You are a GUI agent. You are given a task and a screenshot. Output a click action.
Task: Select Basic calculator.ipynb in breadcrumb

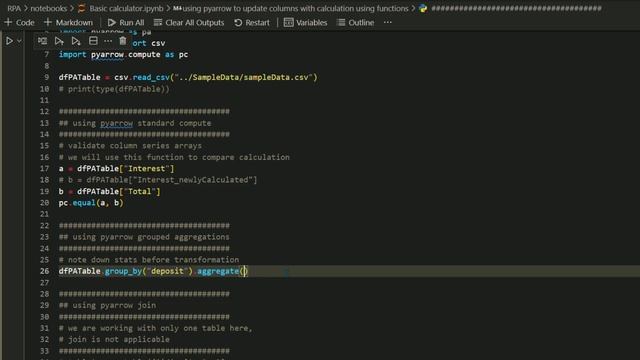[126, 8]
